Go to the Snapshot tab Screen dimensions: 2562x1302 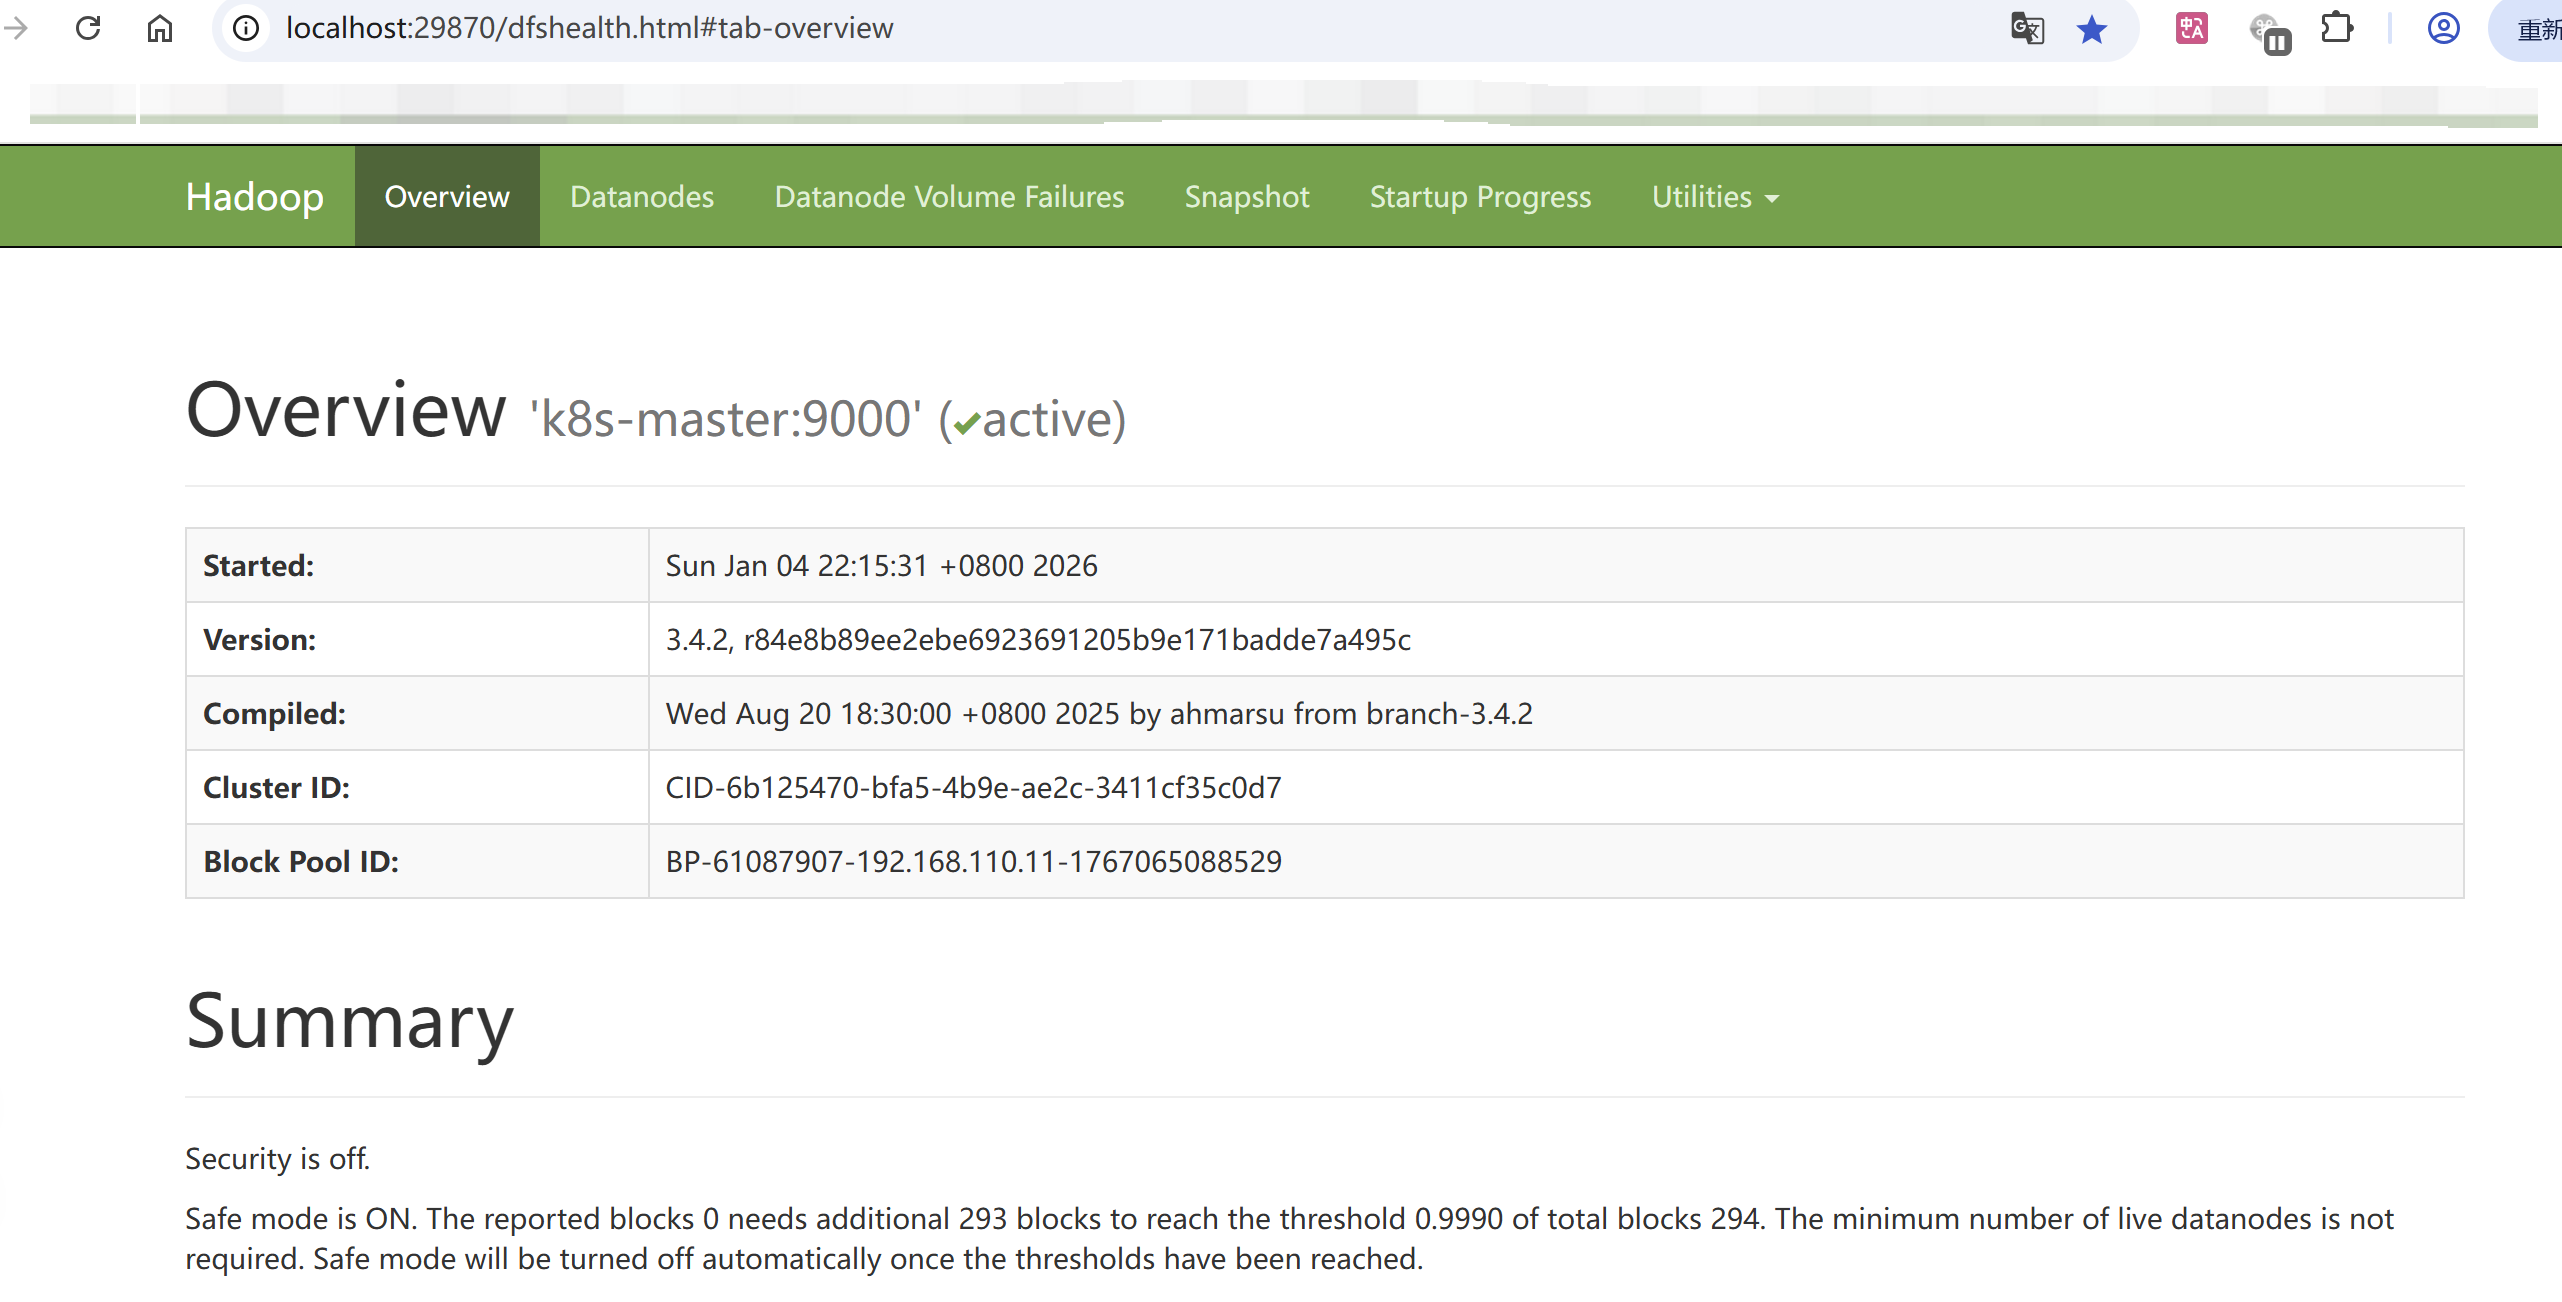[x=1246, y=197]
